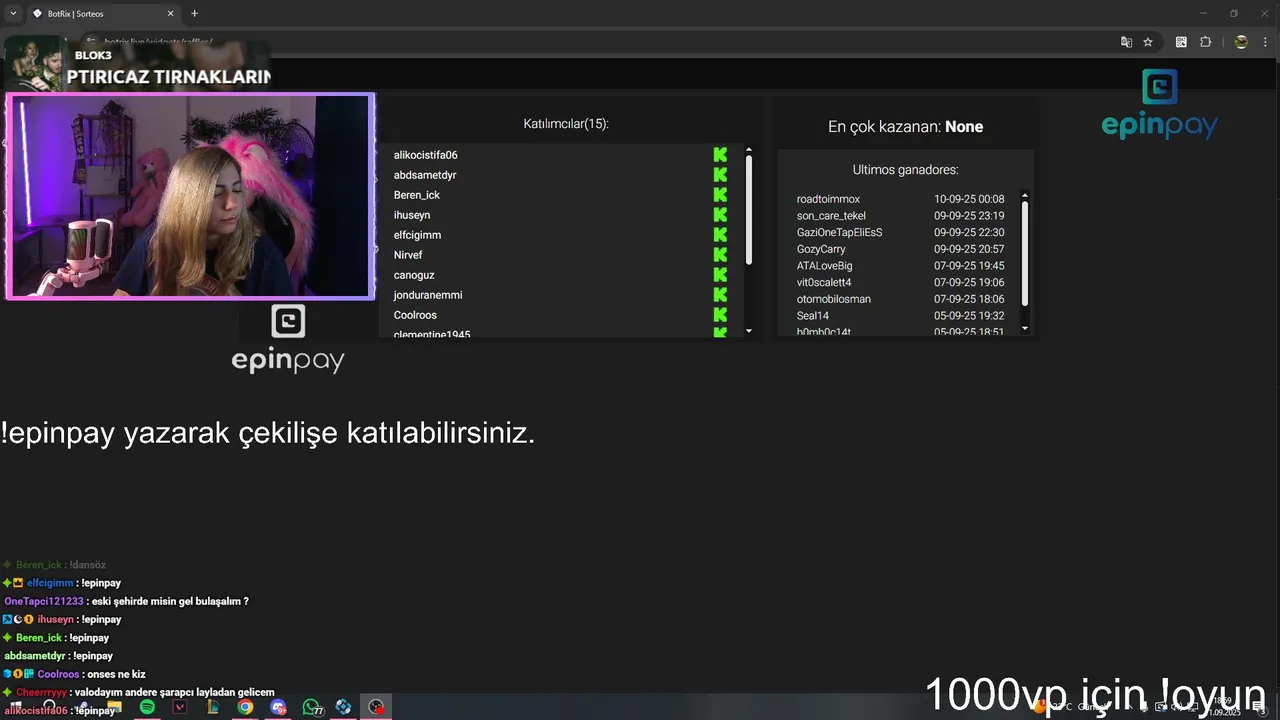Open League of Legends from the taskbar
Viewport: 1280px width, 720px height.
pos(212,707)
